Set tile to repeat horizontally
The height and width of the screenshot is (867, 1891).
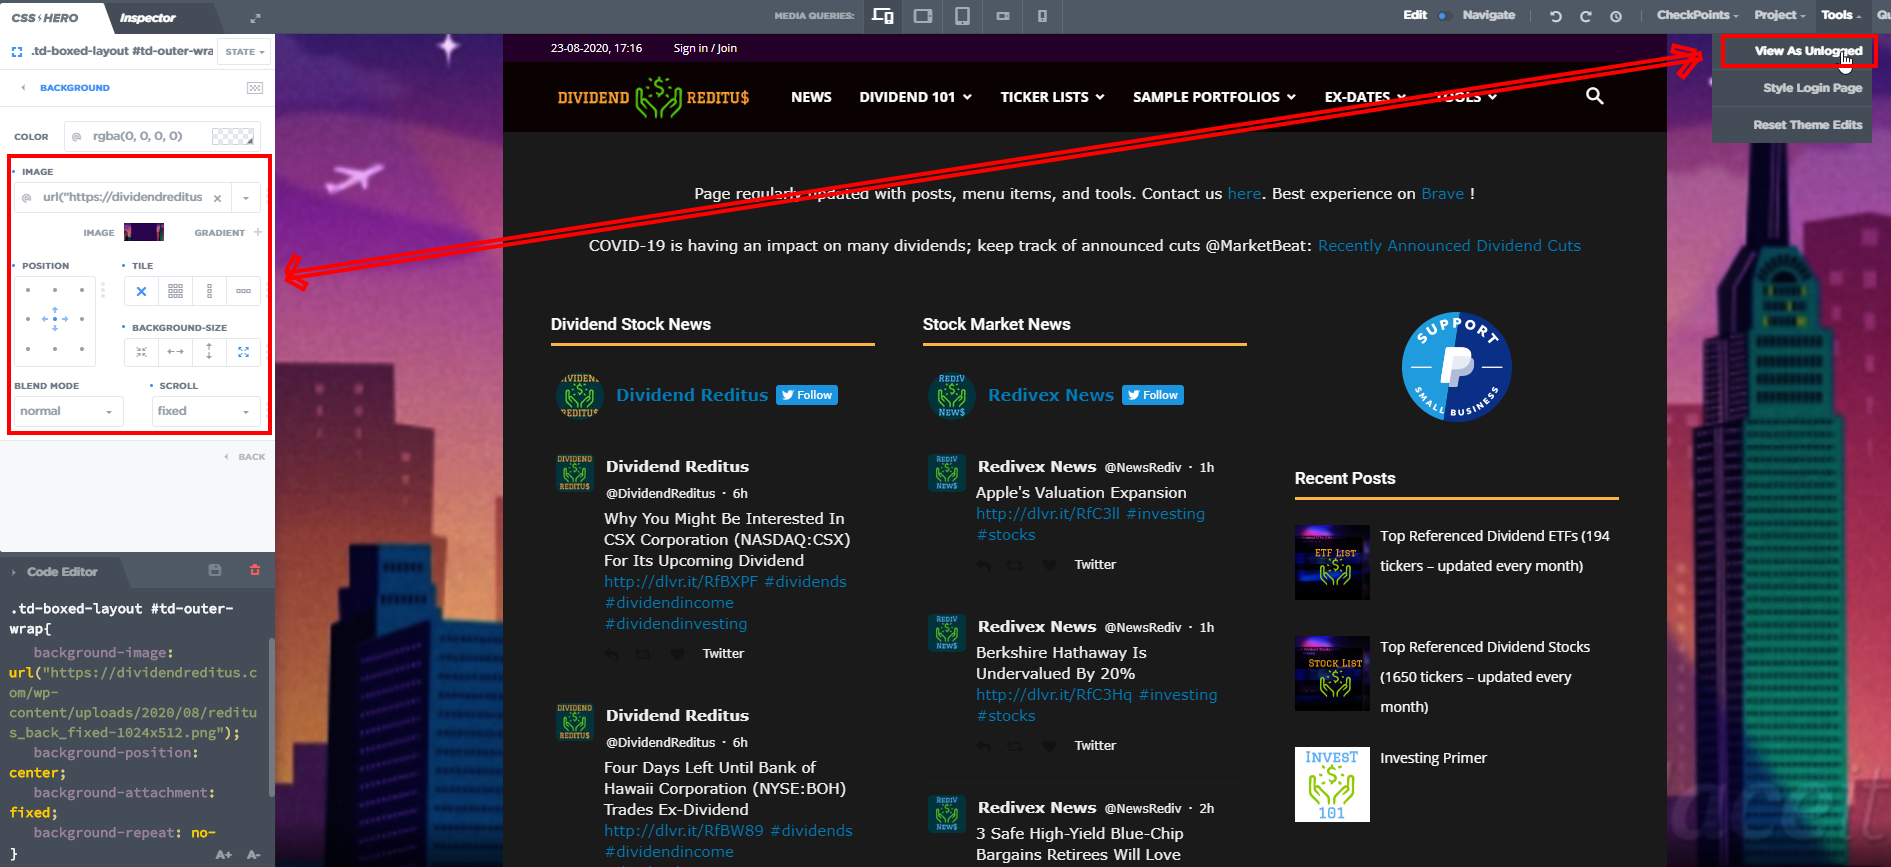(x=243, y=291)
